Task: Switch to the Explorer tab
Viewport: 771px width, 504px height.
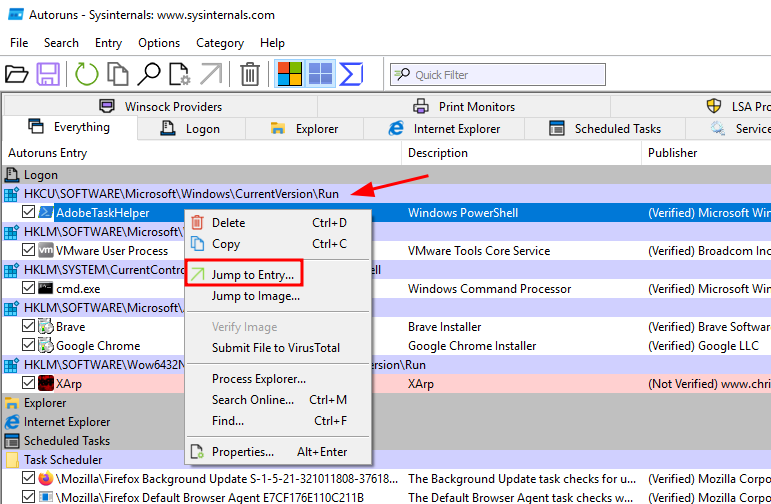Action: [304, 129]
